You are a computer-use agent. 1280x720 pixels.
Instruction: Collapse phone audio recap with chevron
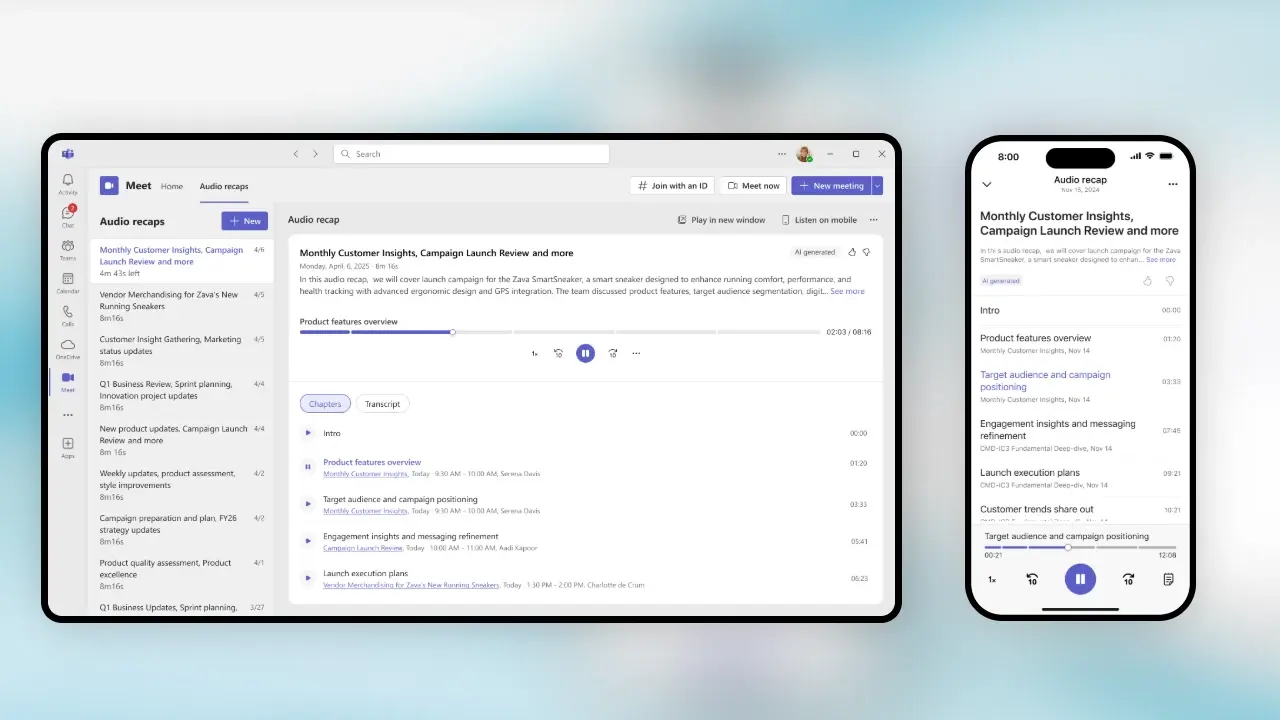987,184
